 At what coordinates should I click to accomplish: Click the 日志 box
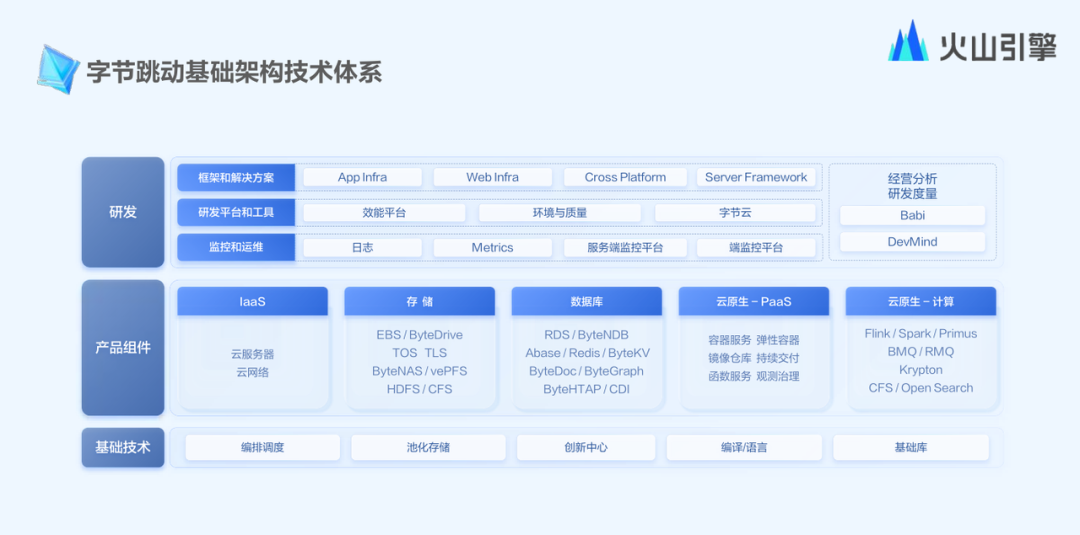[x=362, y=248]
